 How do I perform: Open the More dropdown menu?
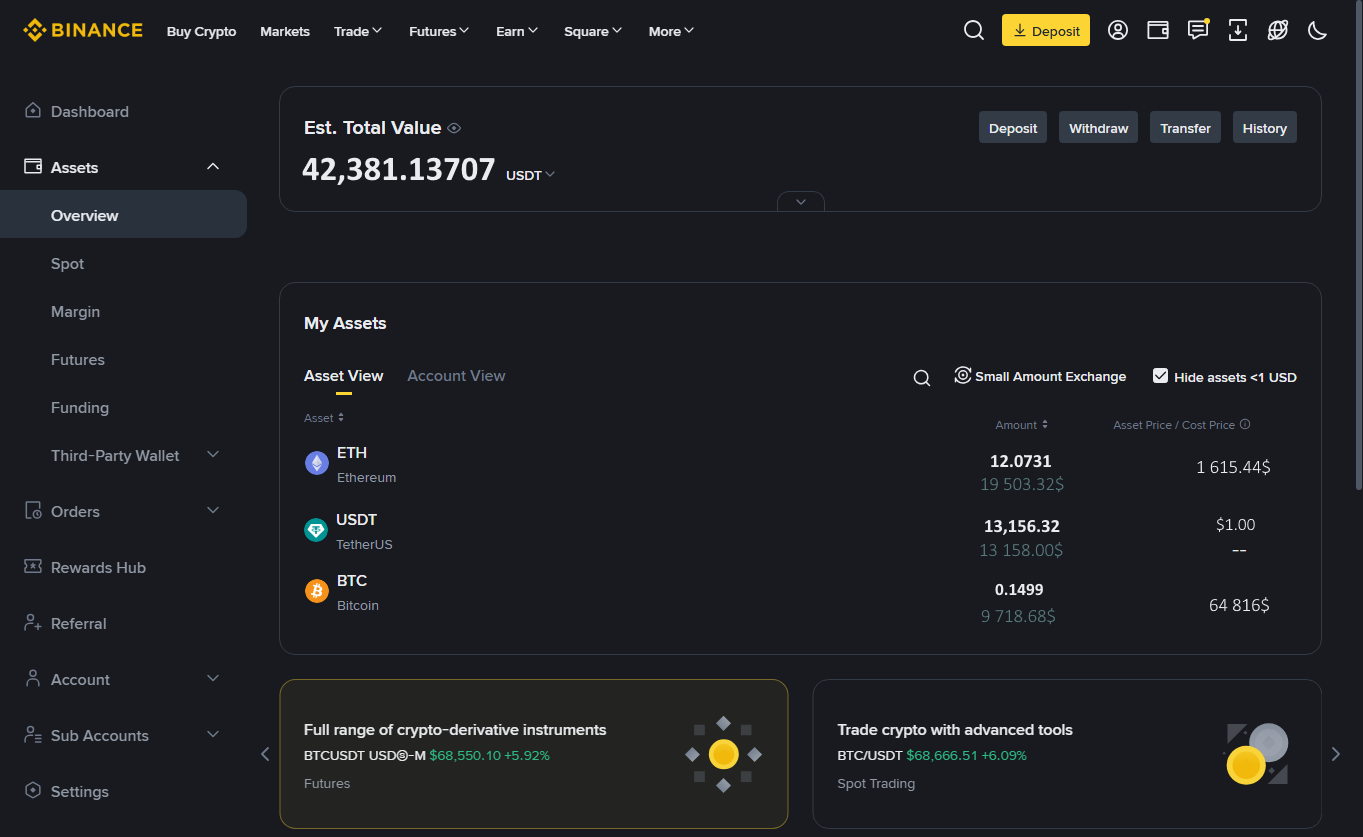click(x=671, y=31)
